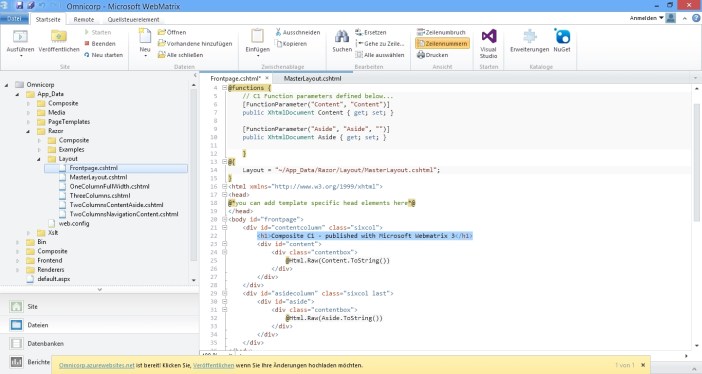702x374 pixels.
Task: Click the Drucken printer icon
Action: tap(420, 55)
